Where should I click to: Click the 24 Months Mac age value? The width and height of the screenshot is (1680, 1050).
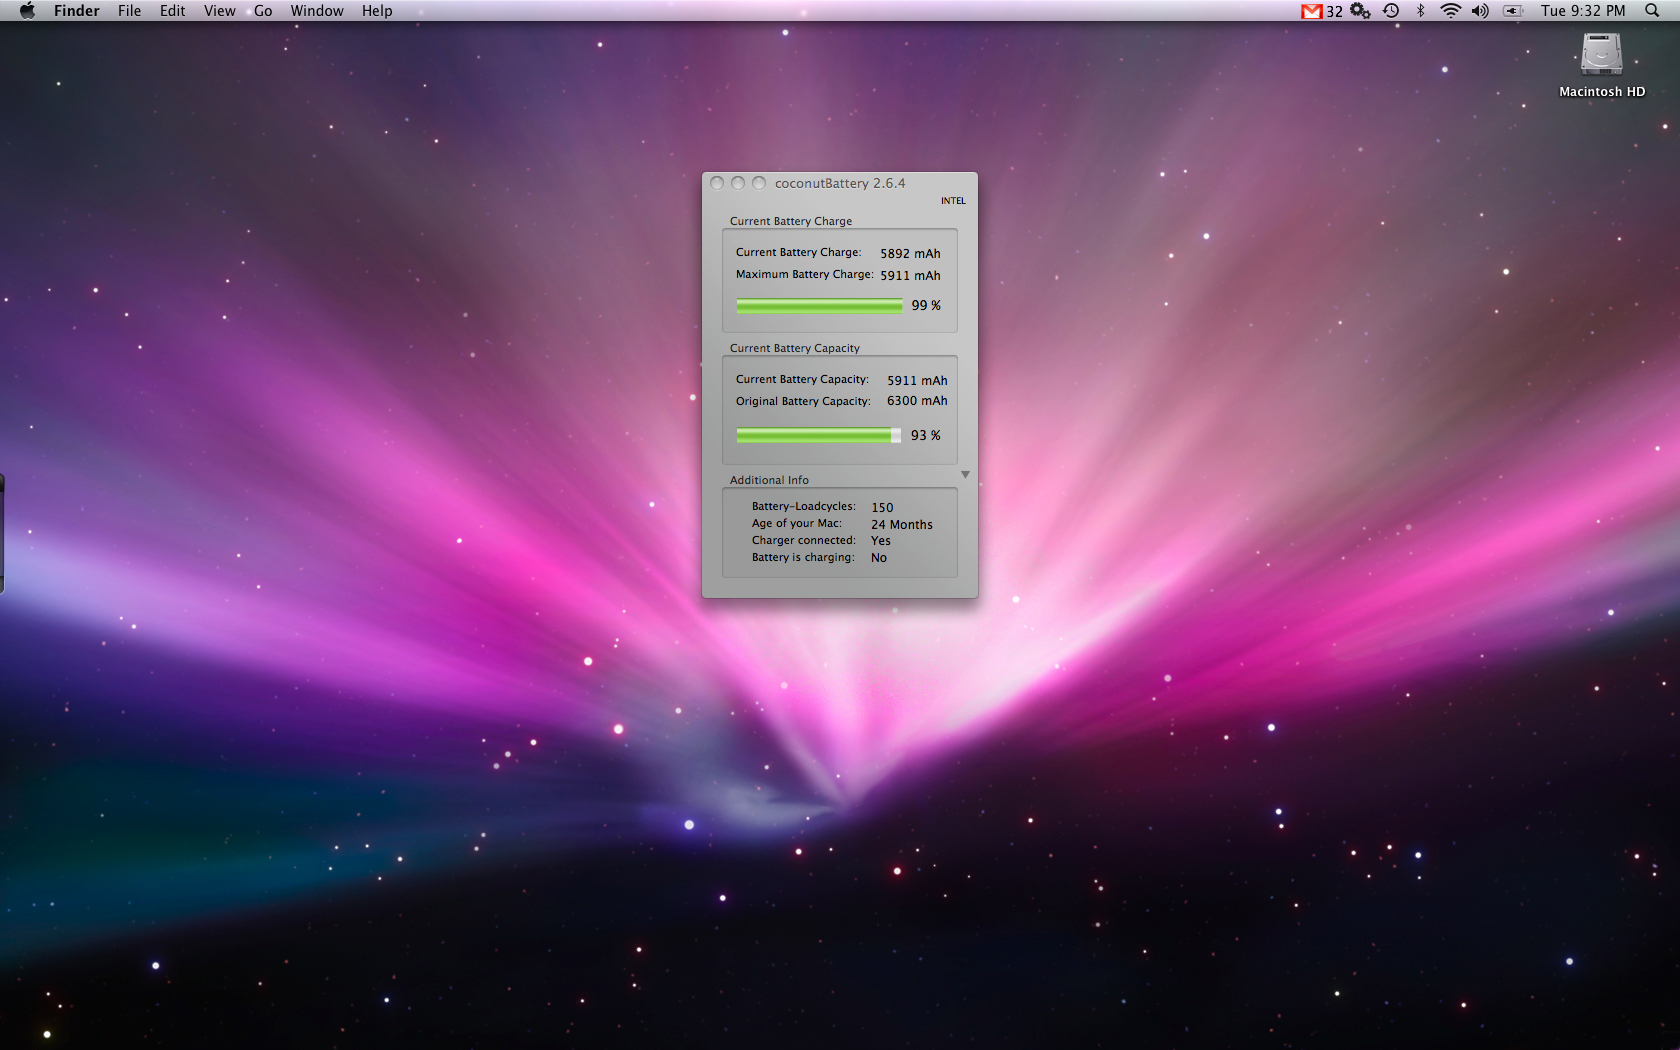[902, 525]
